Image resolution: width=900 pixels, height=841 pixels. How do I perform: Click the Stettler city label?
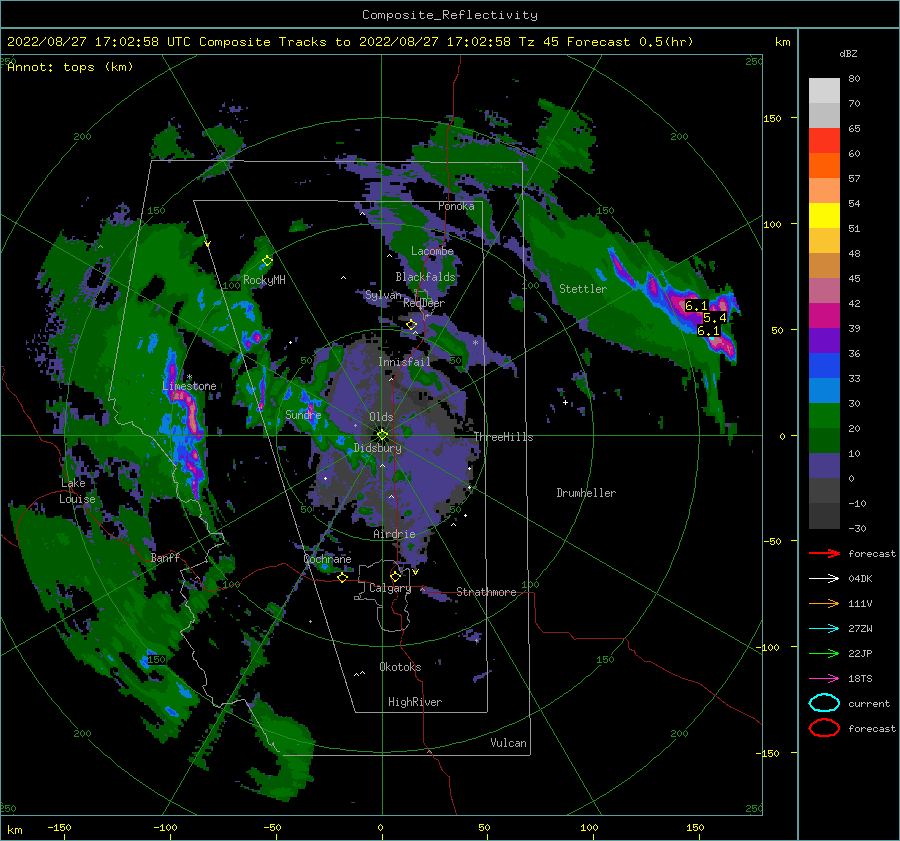tap(583, 289)
